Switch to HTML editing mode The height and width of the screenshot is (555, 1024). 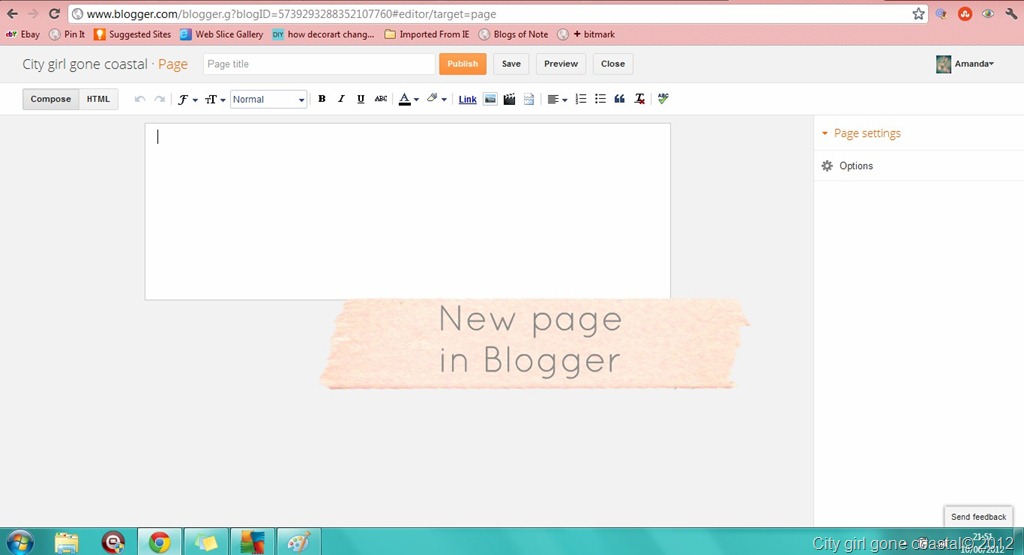pos(99,99)
